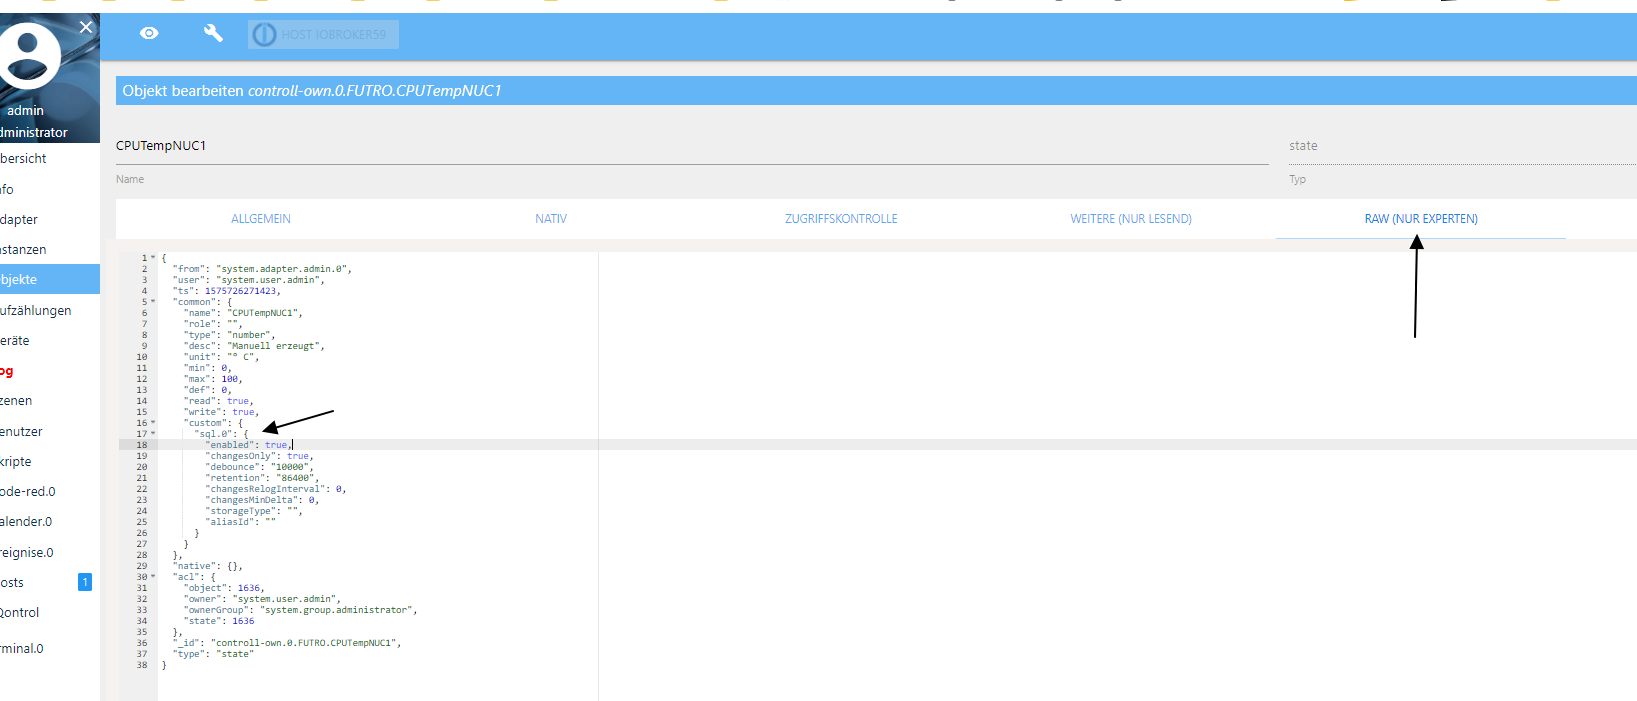This screenshot has height=701, width=1637.
Task: Click the "changesOnly": true line
Action: pos(259,456)
